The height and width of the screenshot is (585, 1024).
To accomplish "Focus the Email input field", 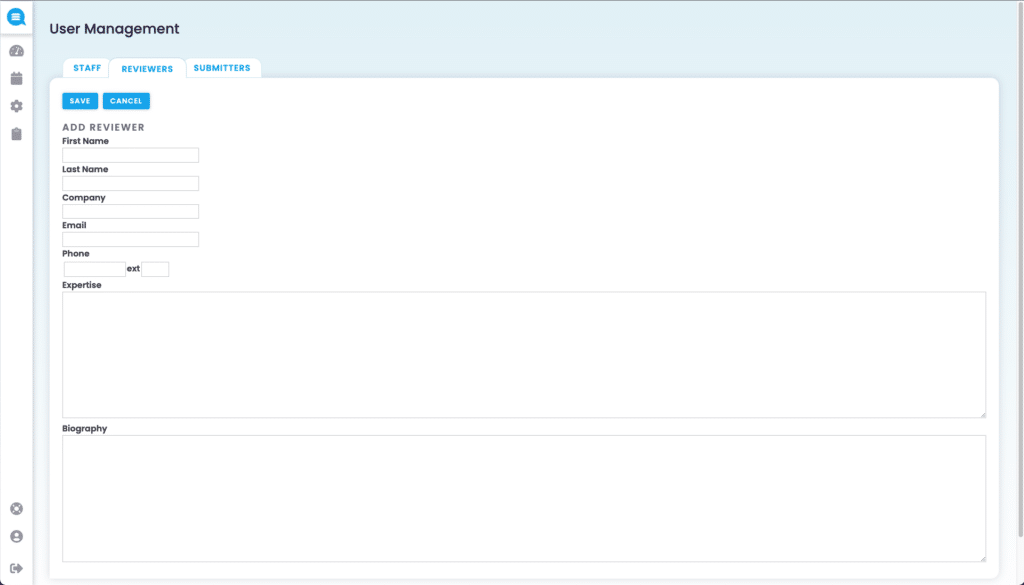I will click(131, 240).
